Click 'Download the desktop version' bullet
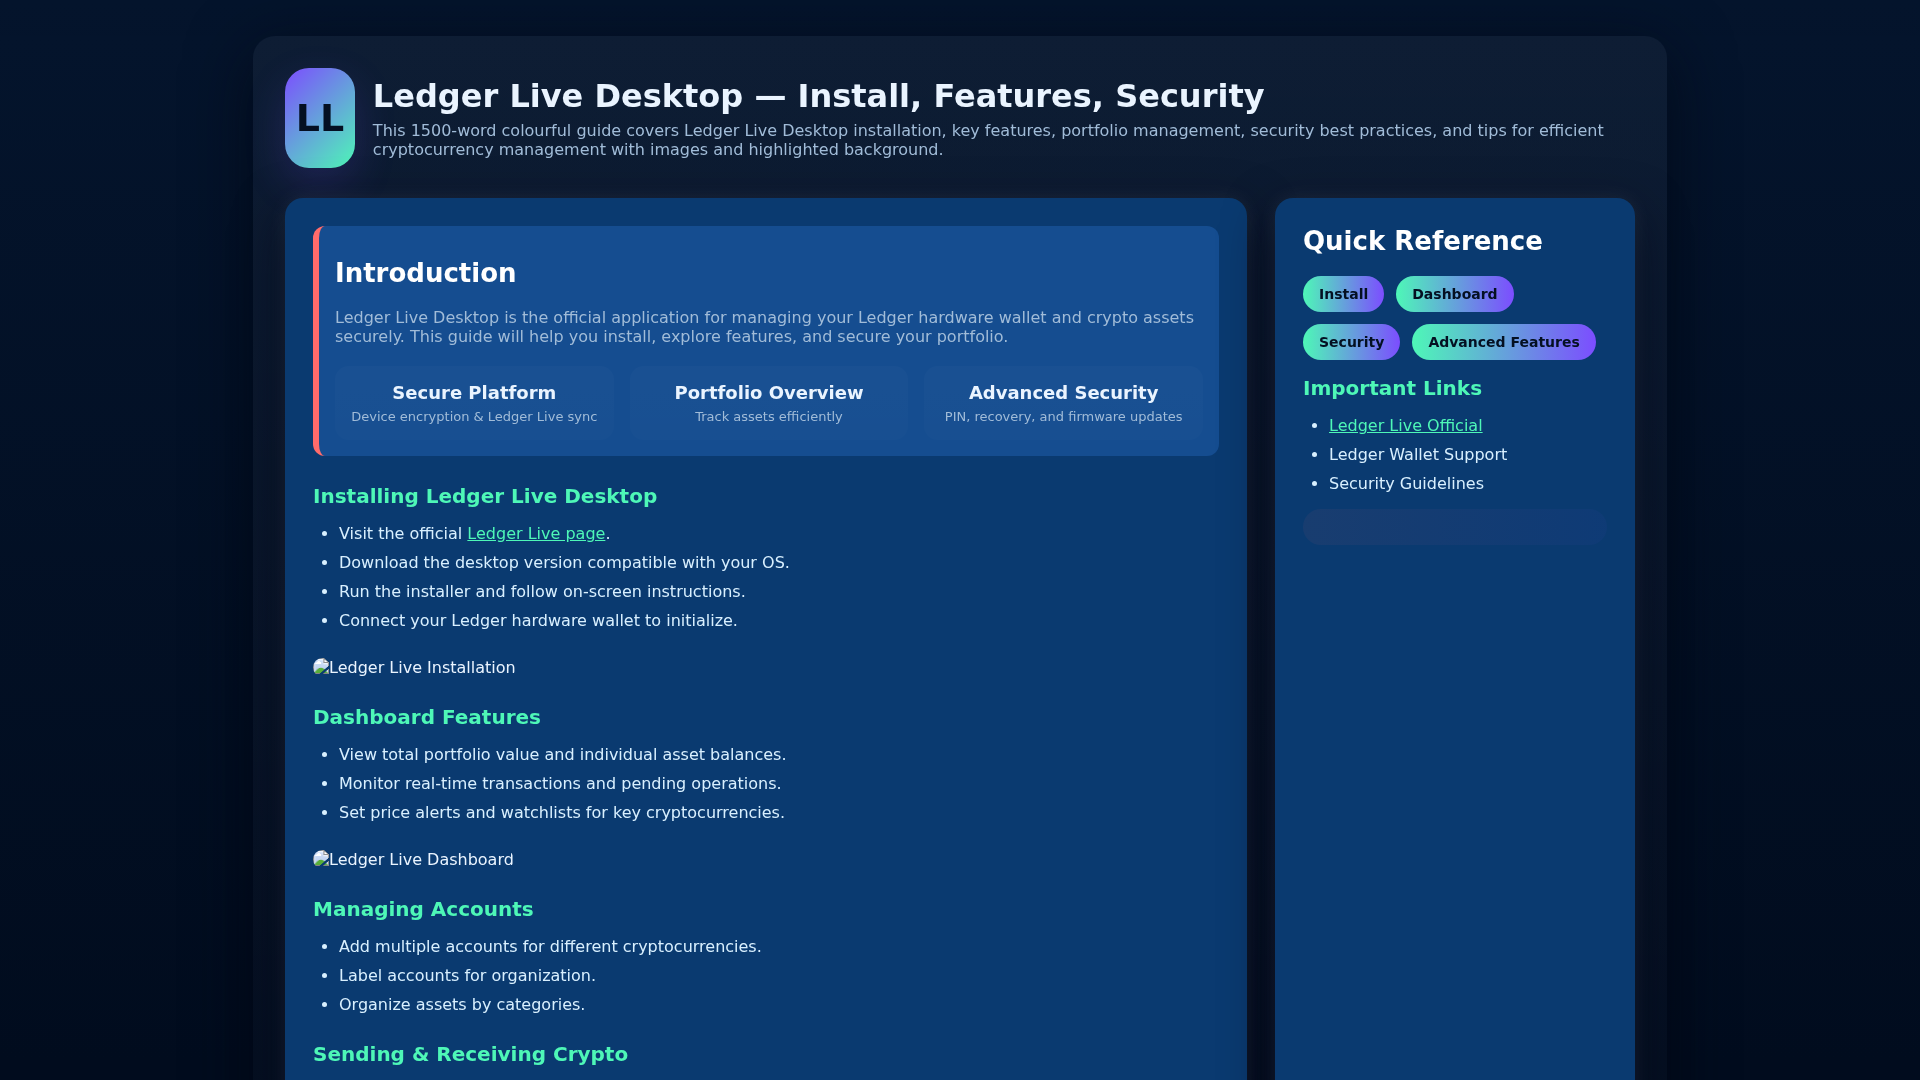 (x=564, y=563)
